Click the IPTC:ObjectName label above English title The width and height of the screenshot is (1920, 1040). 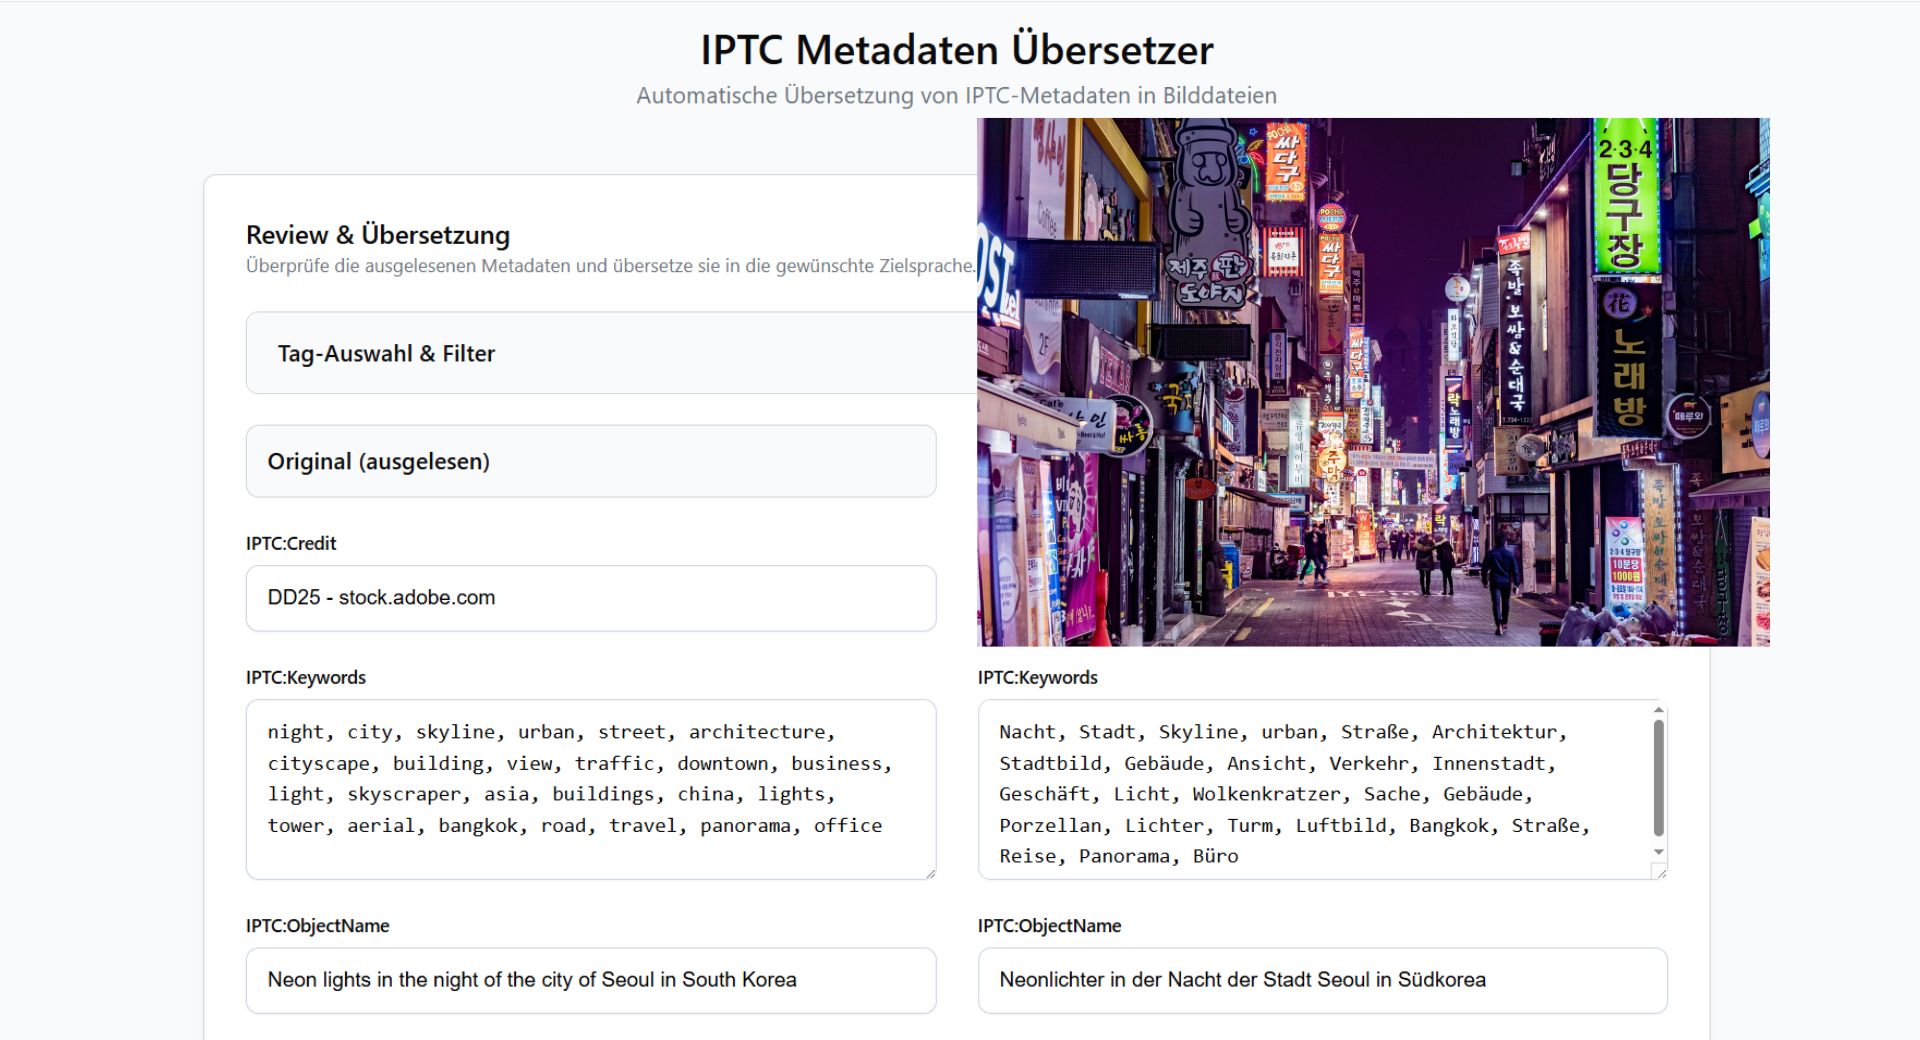317,926
